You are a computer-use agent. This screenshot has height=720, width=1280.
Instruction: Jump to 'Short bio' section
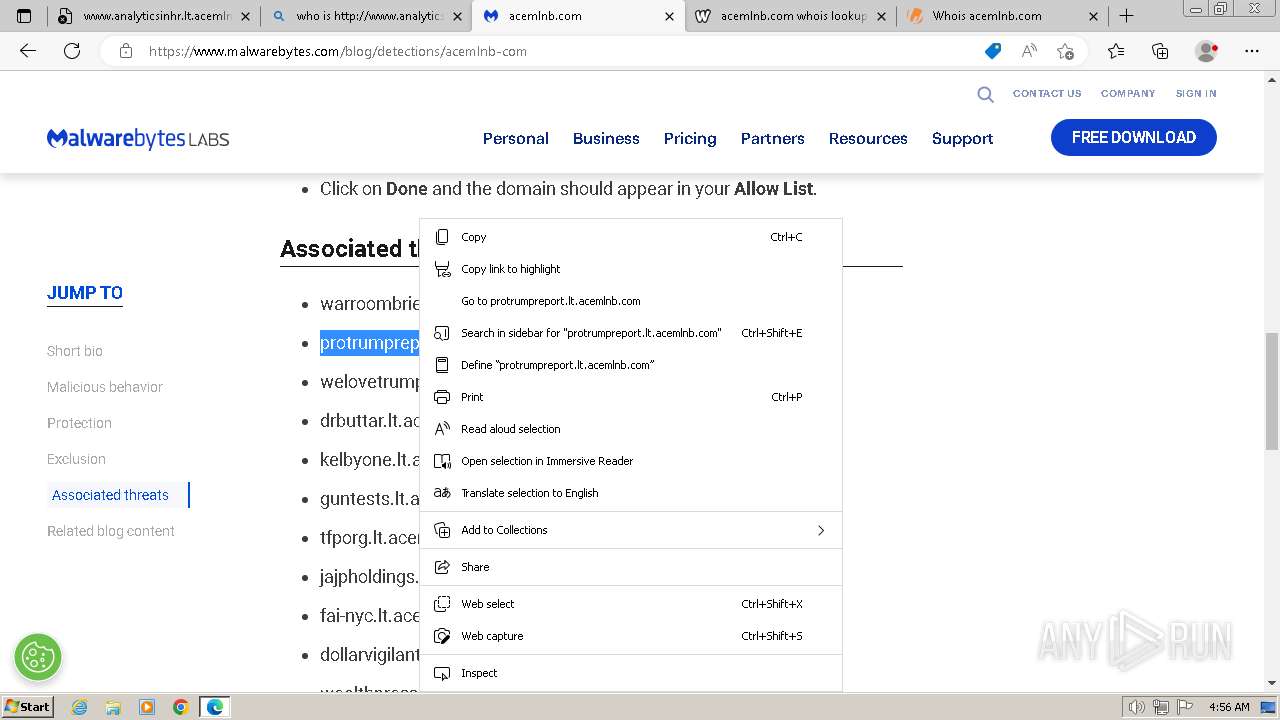tap(75, 351)
